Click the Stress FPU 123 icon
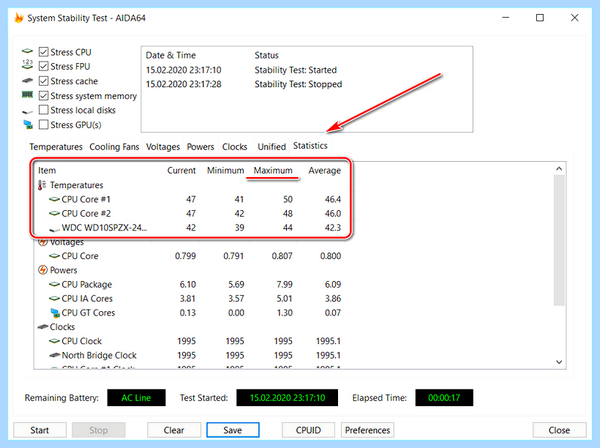The image size is (600, 448). [27, 65]
